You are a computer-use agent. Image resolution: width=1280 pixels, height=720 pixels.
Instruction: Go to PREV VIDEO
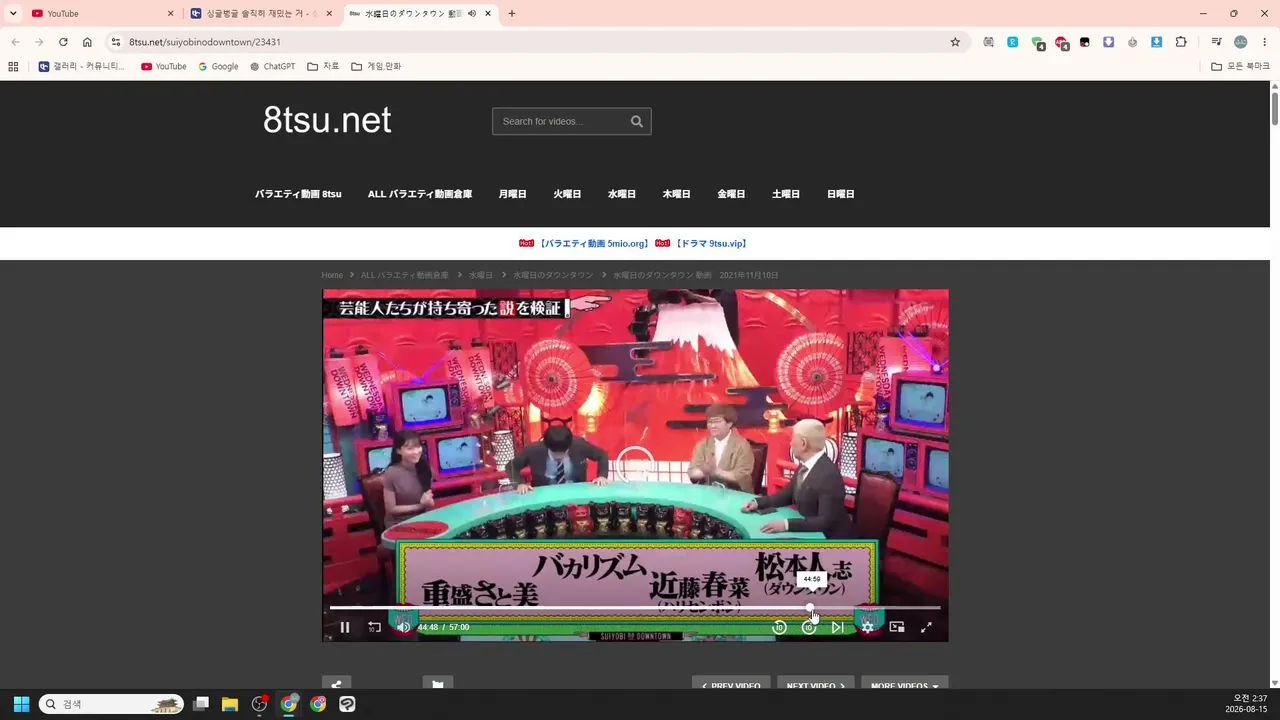click(731, 685)
